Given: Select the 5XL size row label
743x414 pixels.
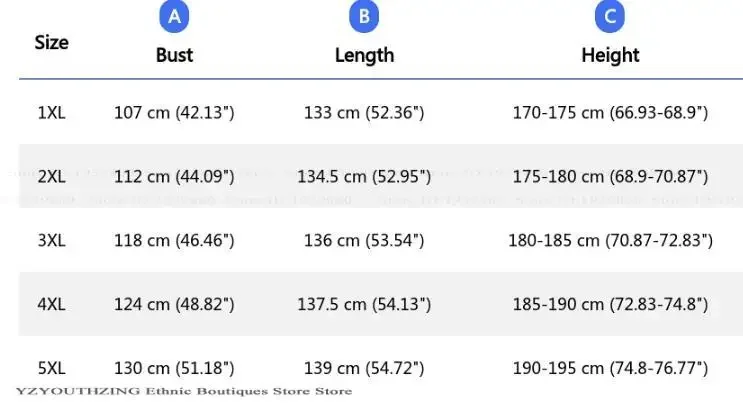Looking at the screenshot, I should pyautogui.click(x=51, y=368).
